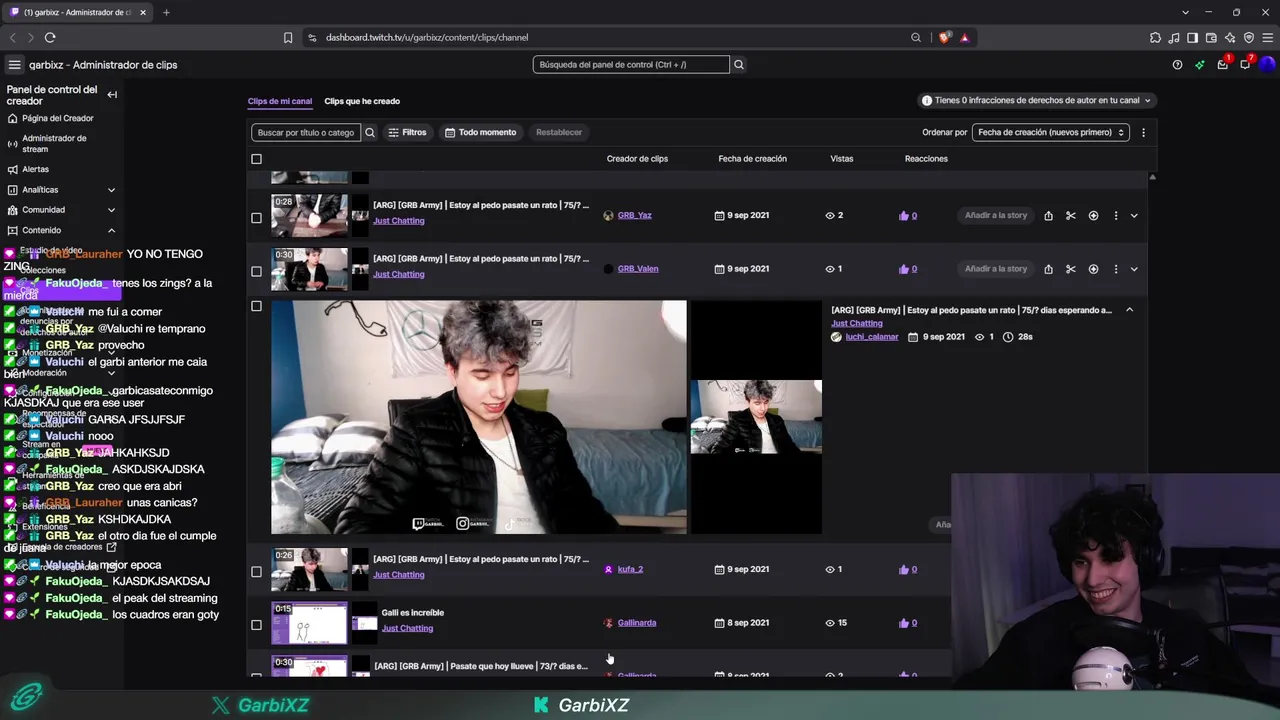Open more options for GRB_Yaz clip

click(1116, 216)
